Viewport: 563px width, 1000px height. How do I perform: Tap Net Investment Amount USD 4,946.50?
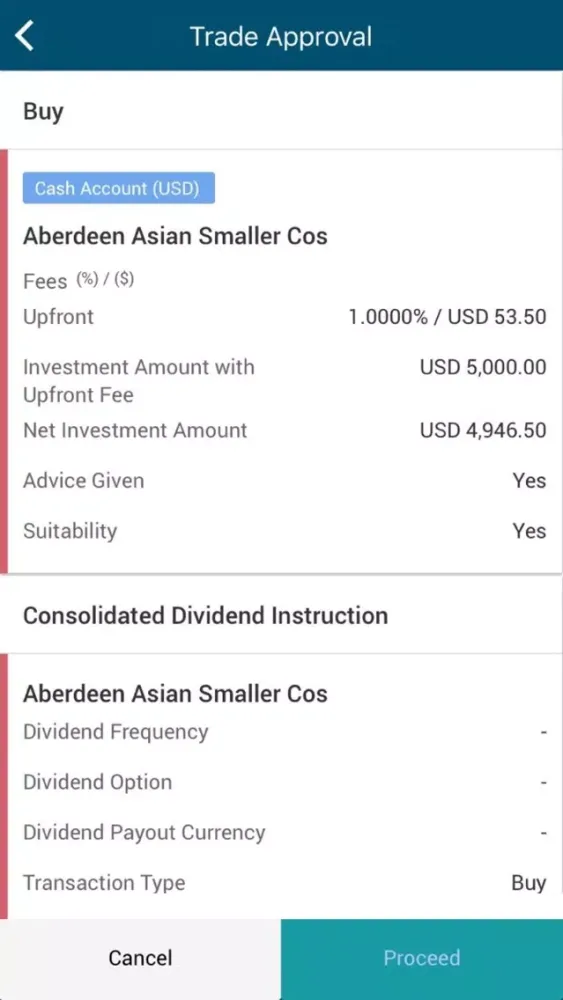[x=483, y=430]
